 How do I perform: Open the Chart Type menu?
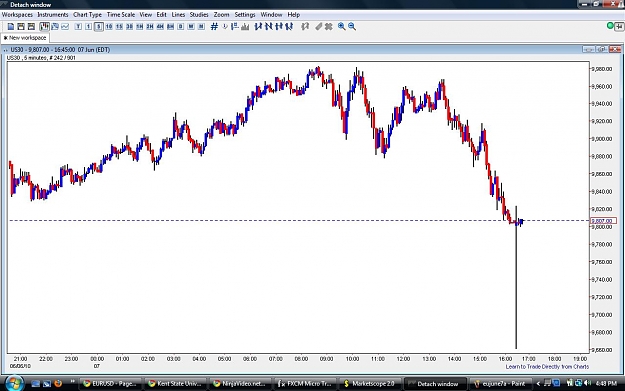point(87,15)
